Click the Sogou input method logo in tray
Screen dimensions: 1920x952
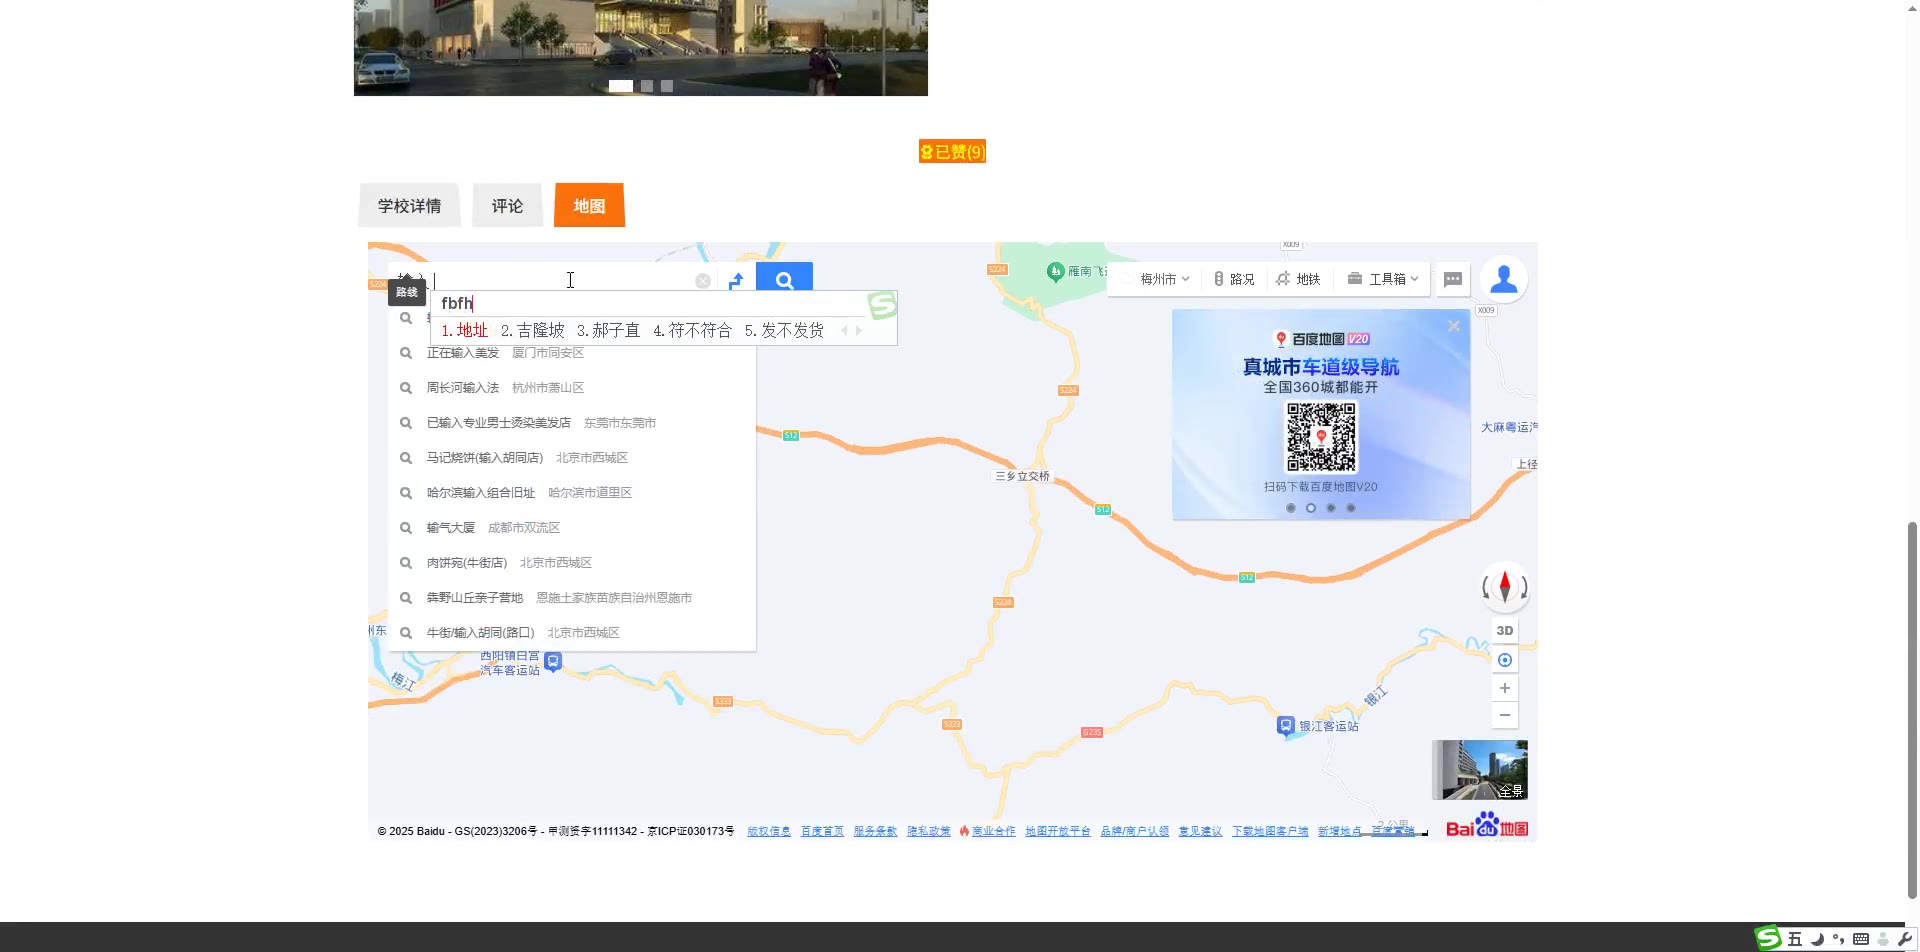(1768, 938)
